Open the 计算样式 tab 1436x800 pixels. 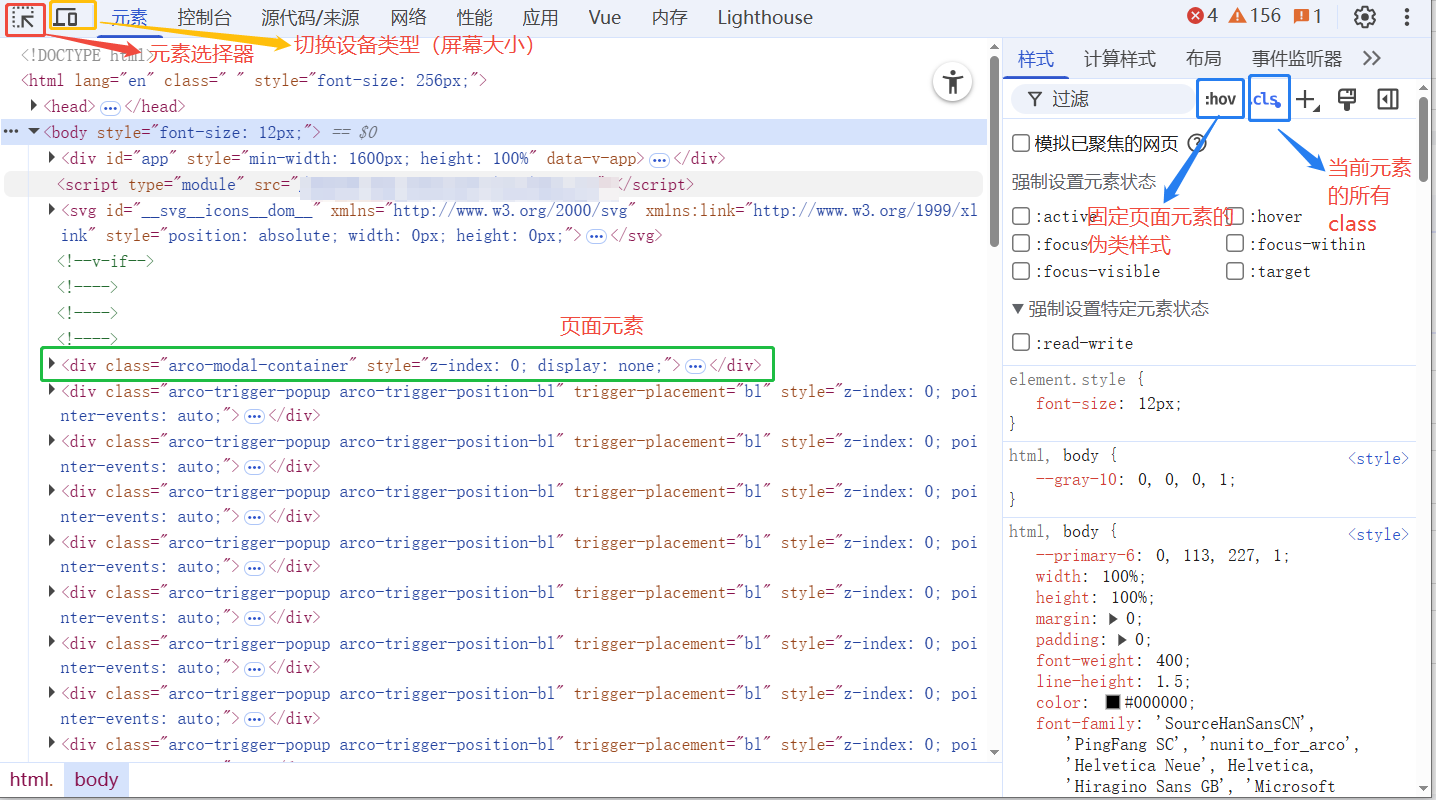pyautogui.click(x=1120, y=59)
